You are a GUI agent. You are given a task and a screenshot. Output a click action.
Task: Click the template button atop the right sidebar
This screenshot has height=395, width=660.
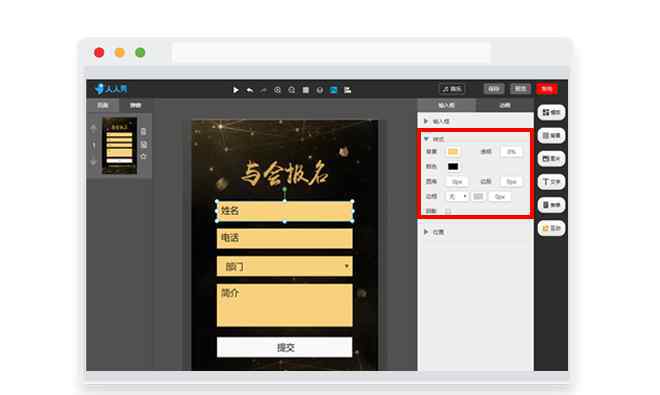tap(551, 112)
